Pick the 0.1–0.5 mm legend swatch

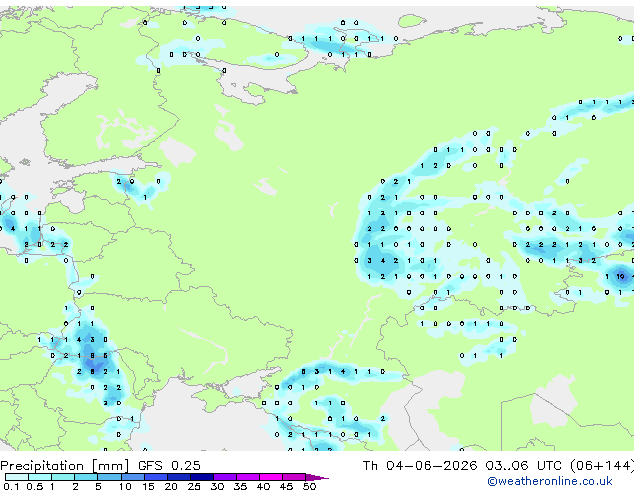click(x=17, y=477)
